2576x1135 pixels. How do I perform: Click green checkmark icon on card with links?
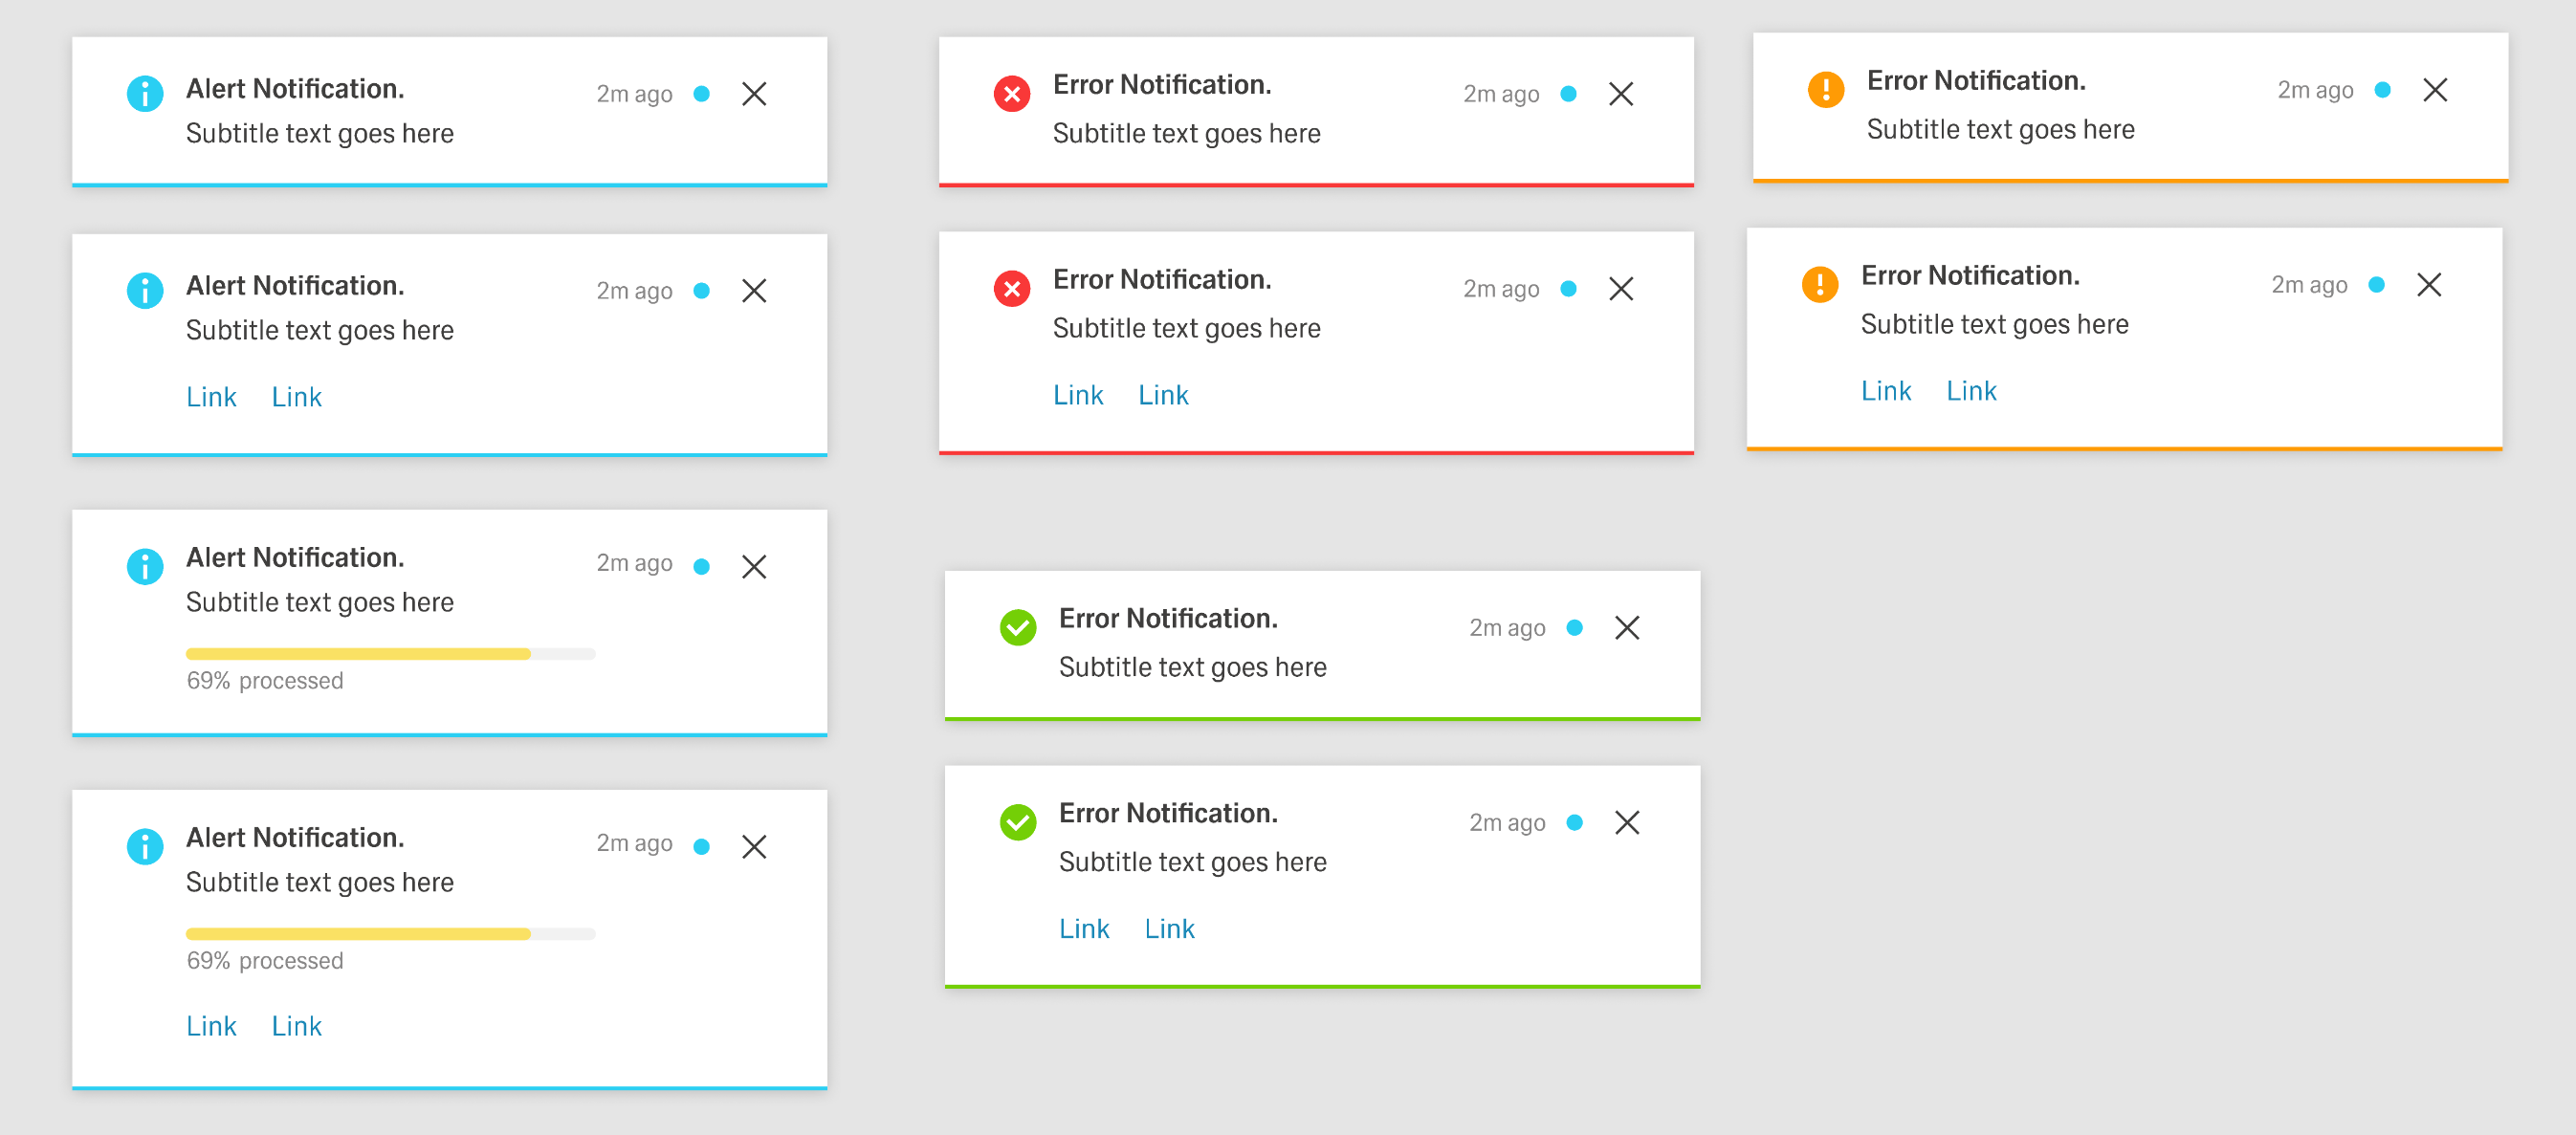click(x=1017, y=822)
